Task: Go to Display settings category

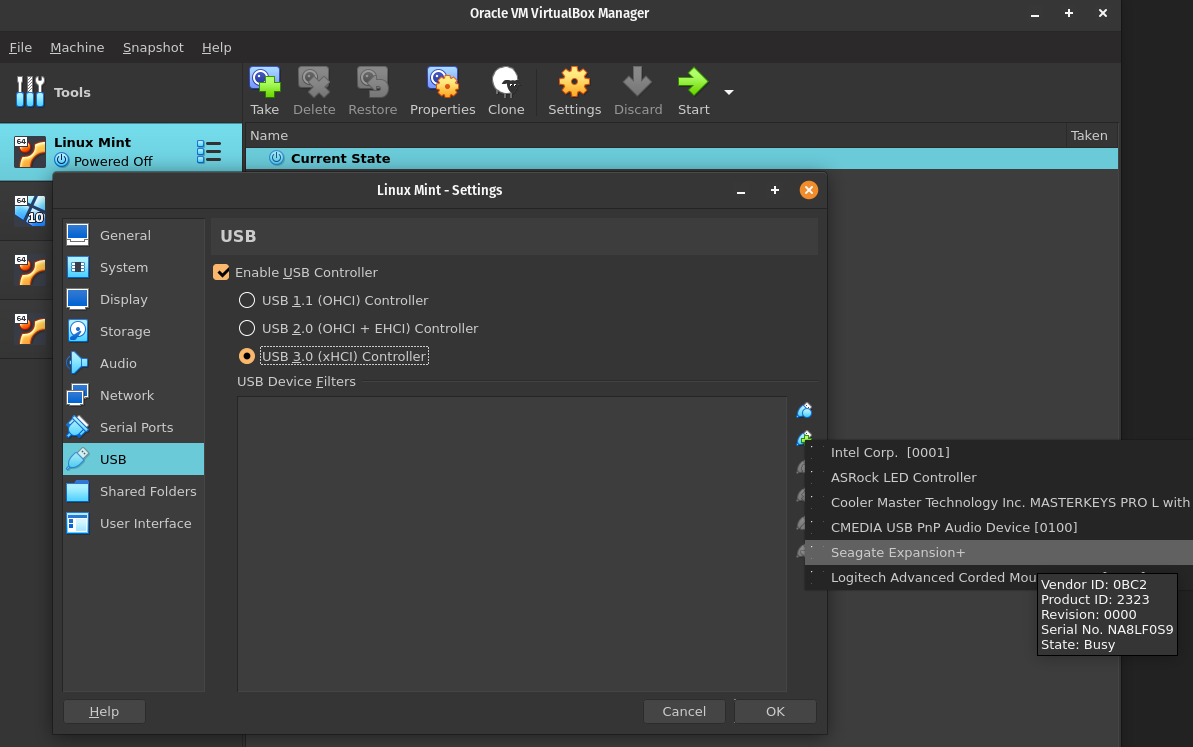Action: coord(133,299)
